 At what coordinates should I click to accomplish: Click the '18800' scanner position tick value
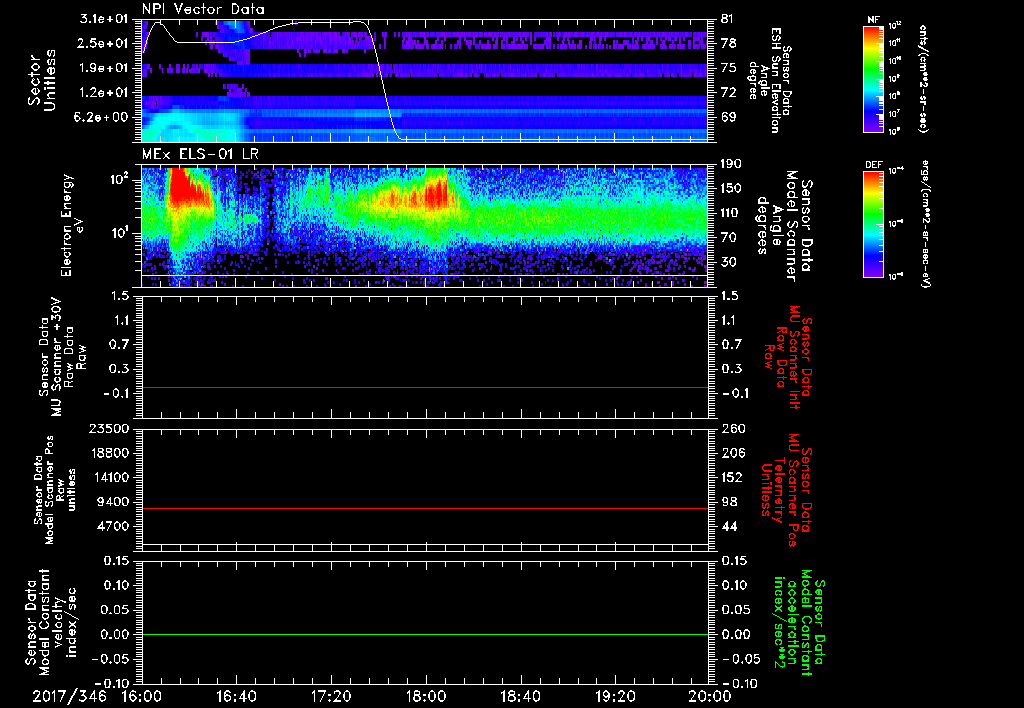coord(108,453)
